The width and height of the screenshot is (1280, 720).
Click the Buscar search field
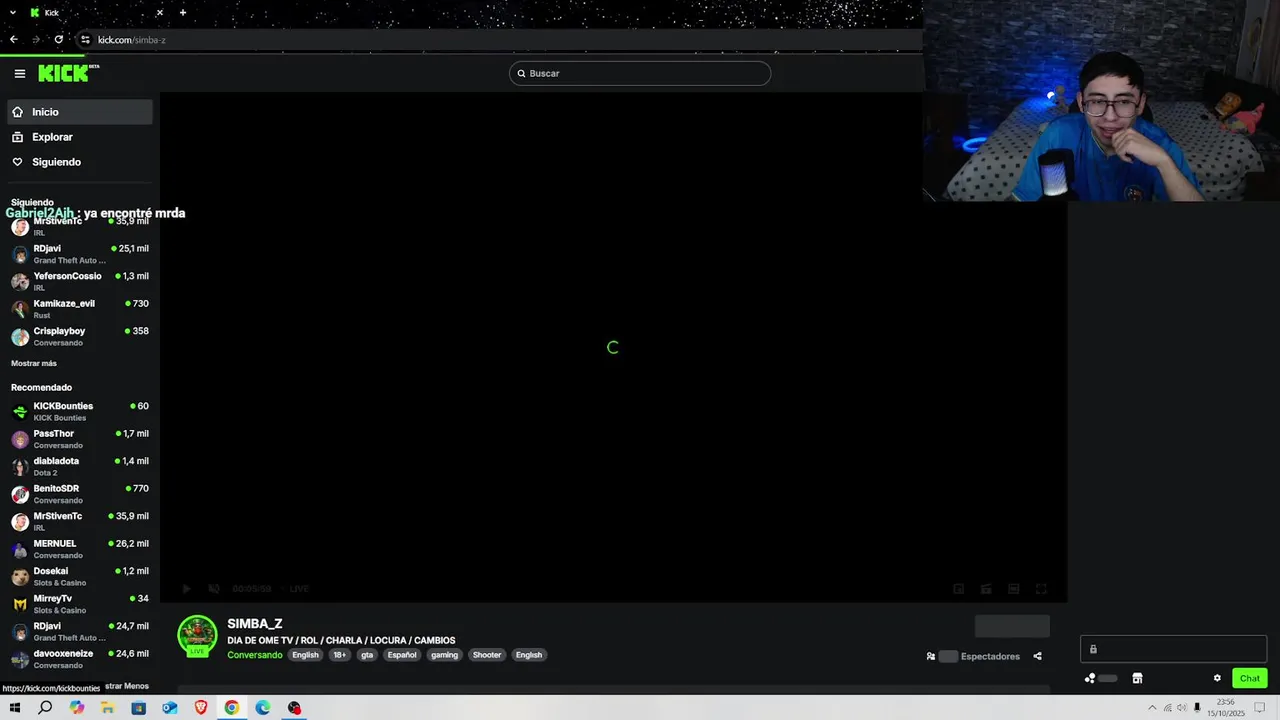click(x=640, y=73)
